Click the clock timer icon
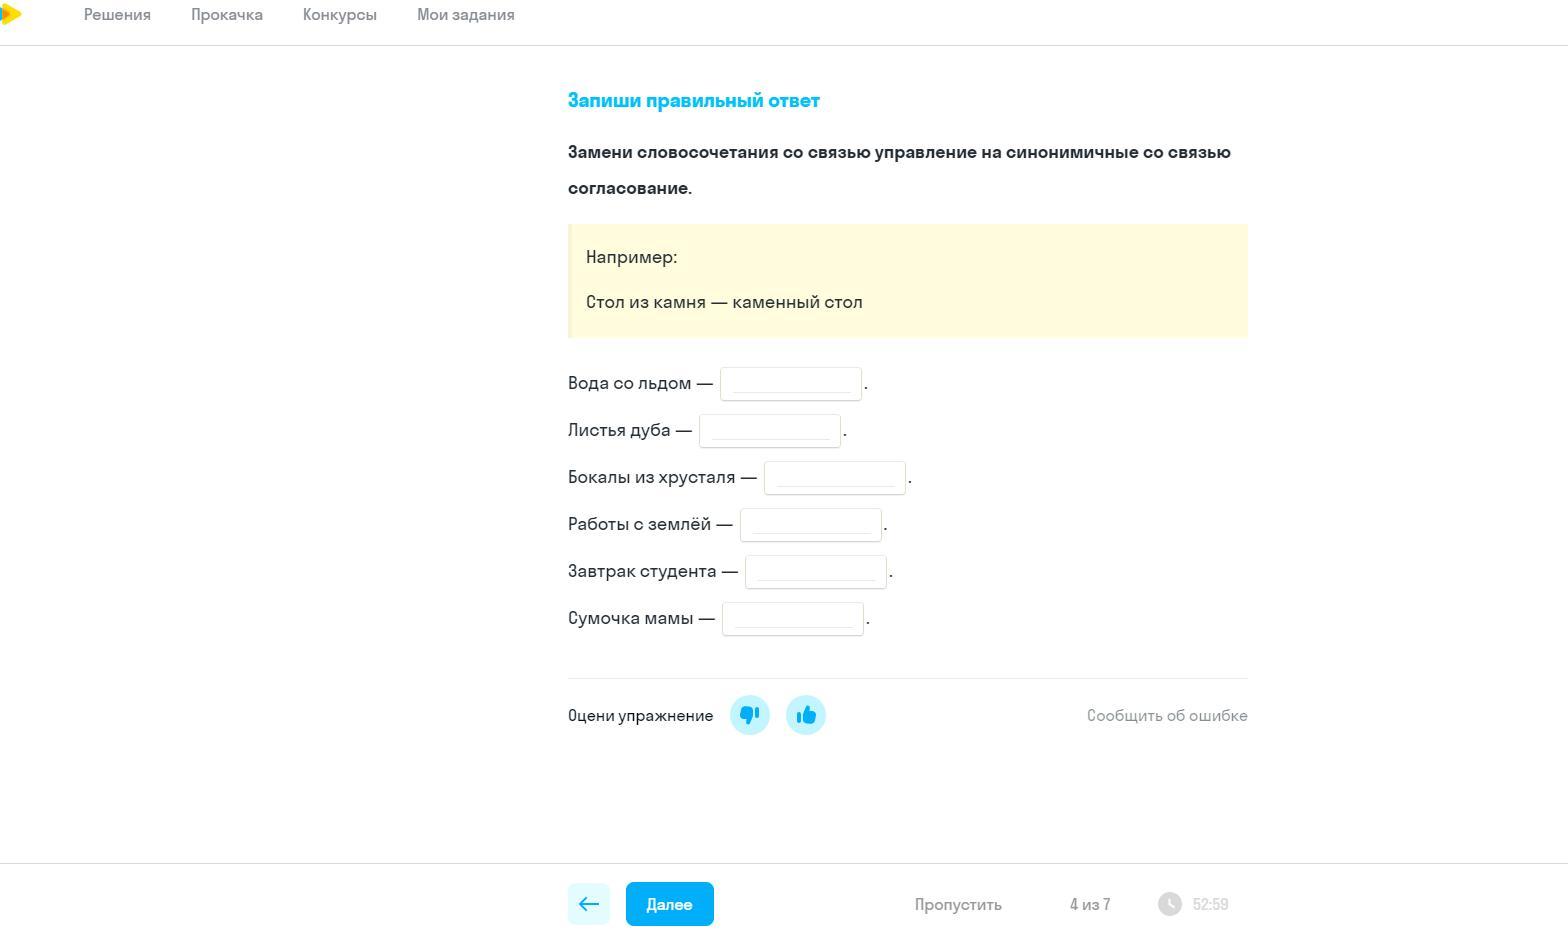 (x=1170, y=904)
